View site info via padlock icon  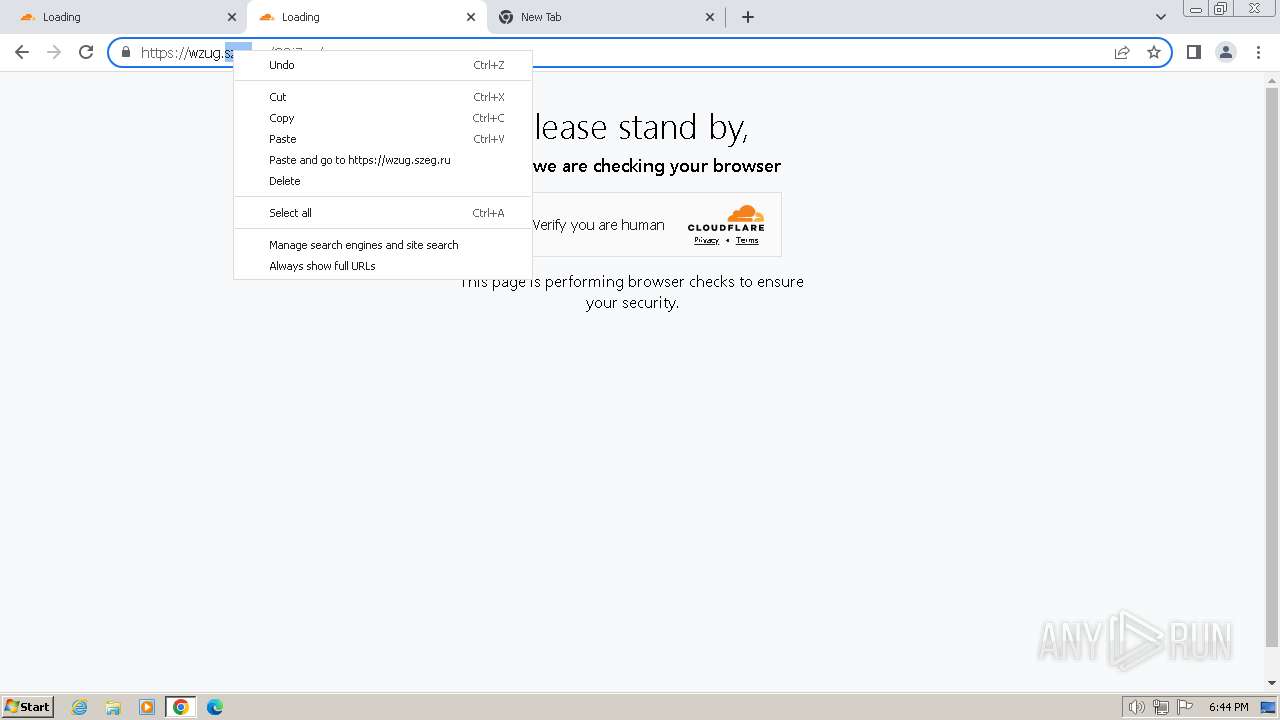click(x=126, y=52)
